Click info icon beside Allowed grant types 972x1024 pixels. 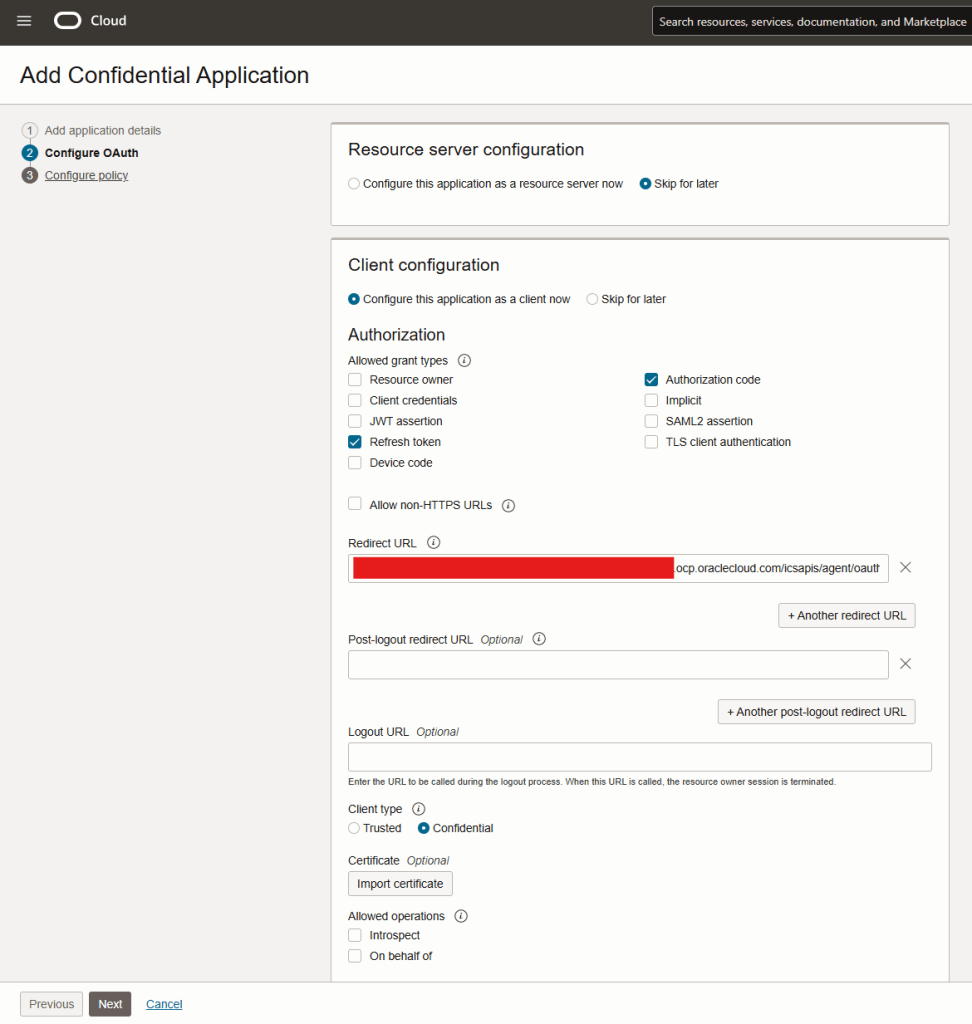464,361
